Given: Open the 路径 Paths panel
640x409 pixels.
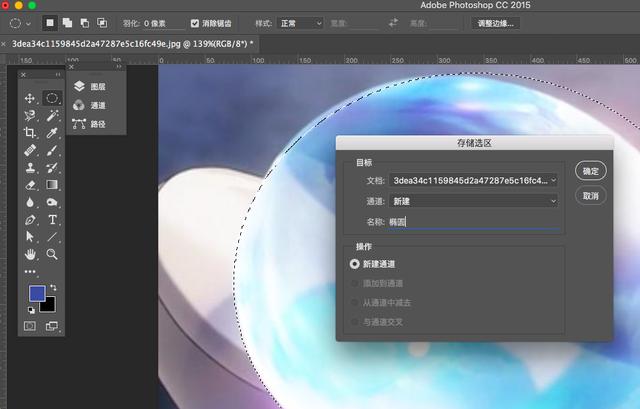Looking at the screenshot, I should (90, 124).
